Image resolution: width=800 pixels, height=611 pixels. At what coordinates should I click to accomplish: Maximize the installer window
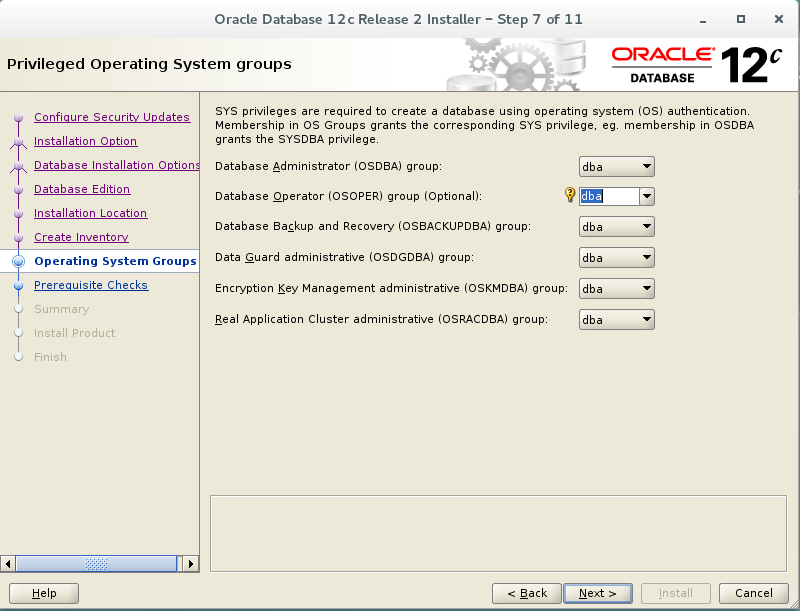(741, 19)
